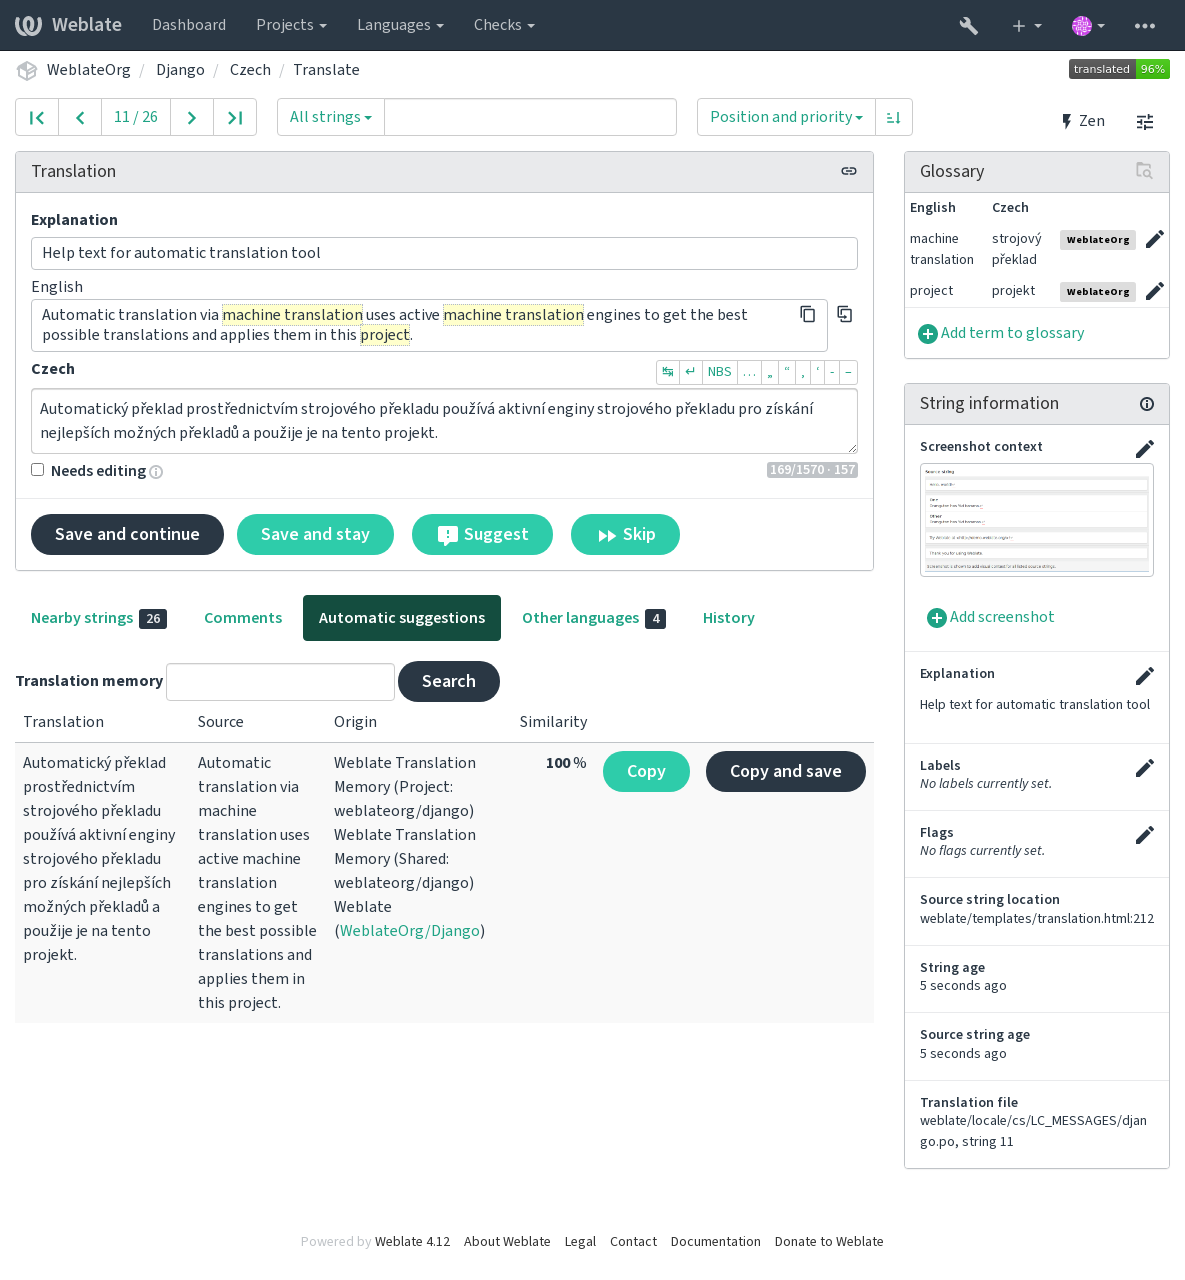
Task: Copy source string to clipboard icon
Action: click(x=808, y=314)
